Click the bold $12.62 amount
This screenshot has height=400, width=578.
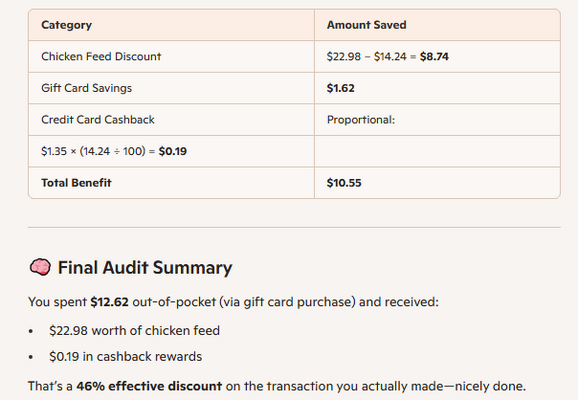(109, 302)
